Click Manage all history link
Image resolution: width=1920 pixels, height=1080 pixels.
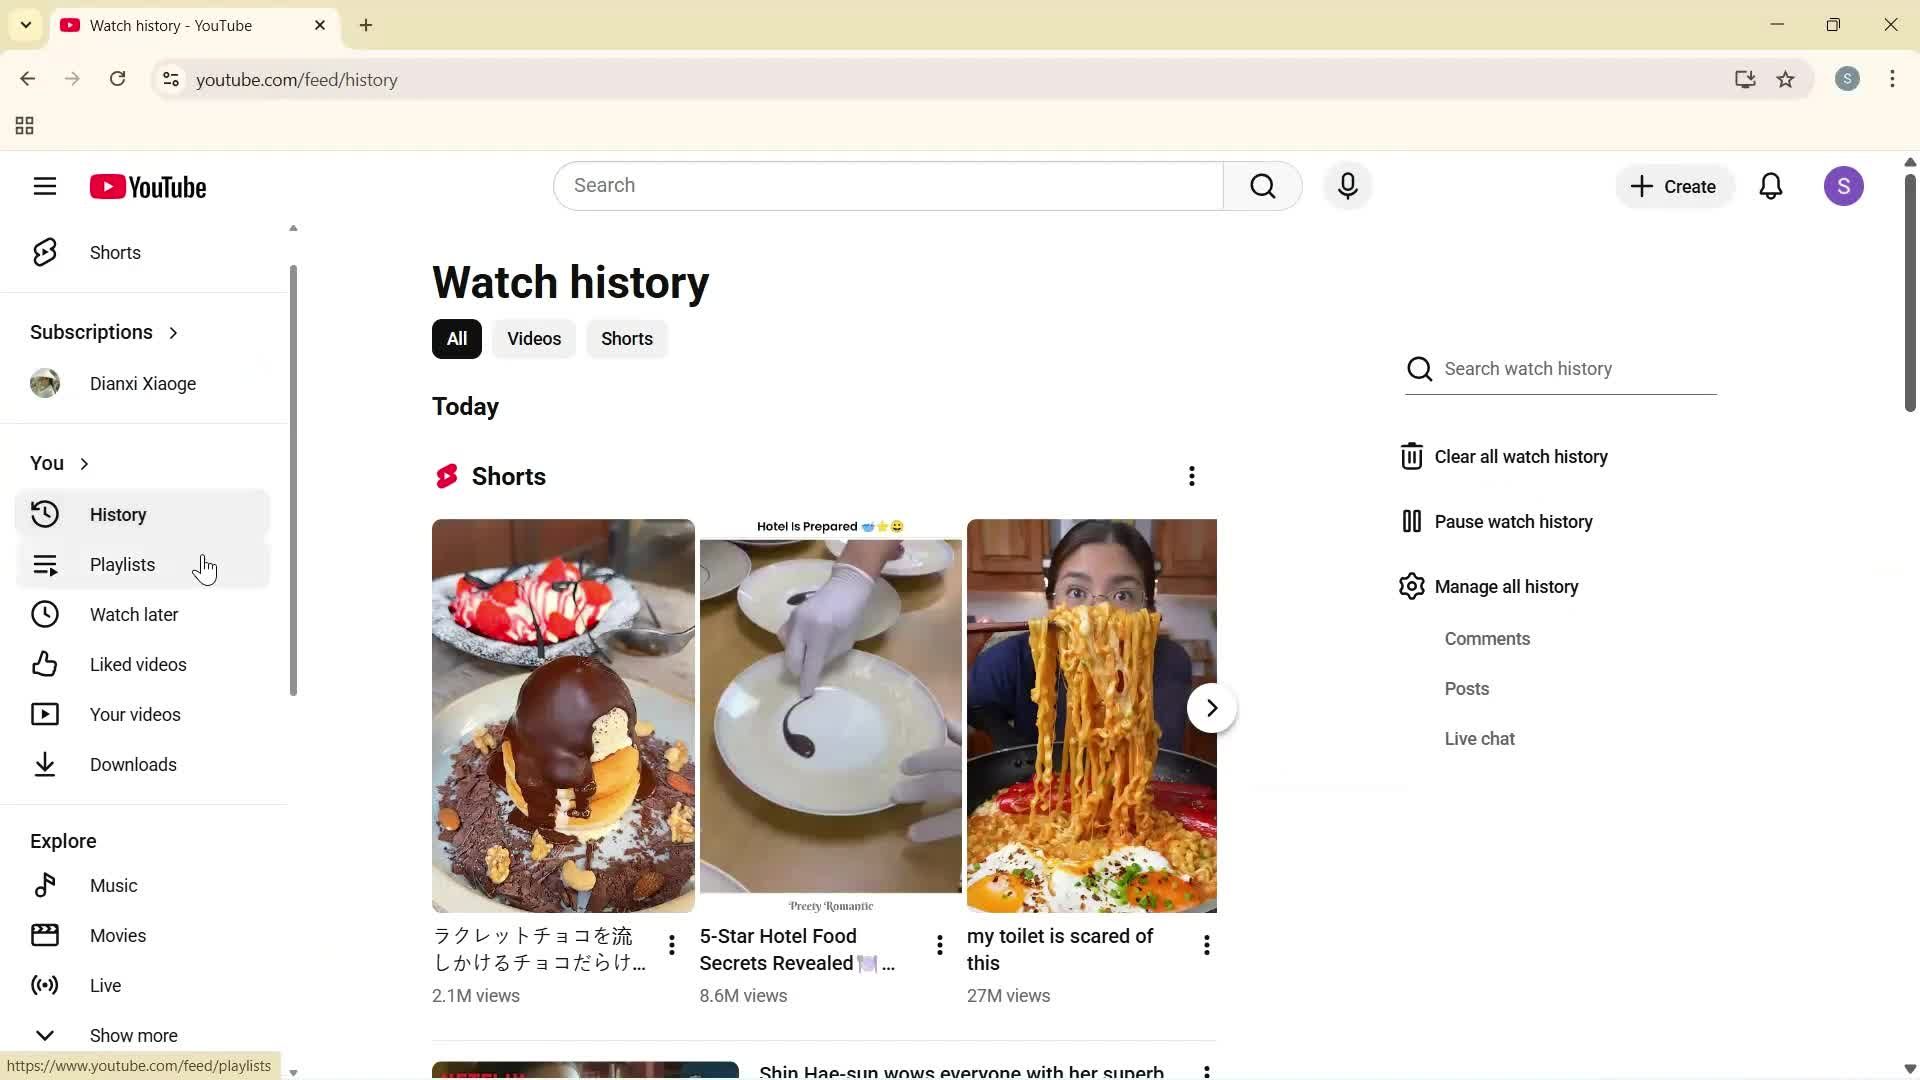1506,586
